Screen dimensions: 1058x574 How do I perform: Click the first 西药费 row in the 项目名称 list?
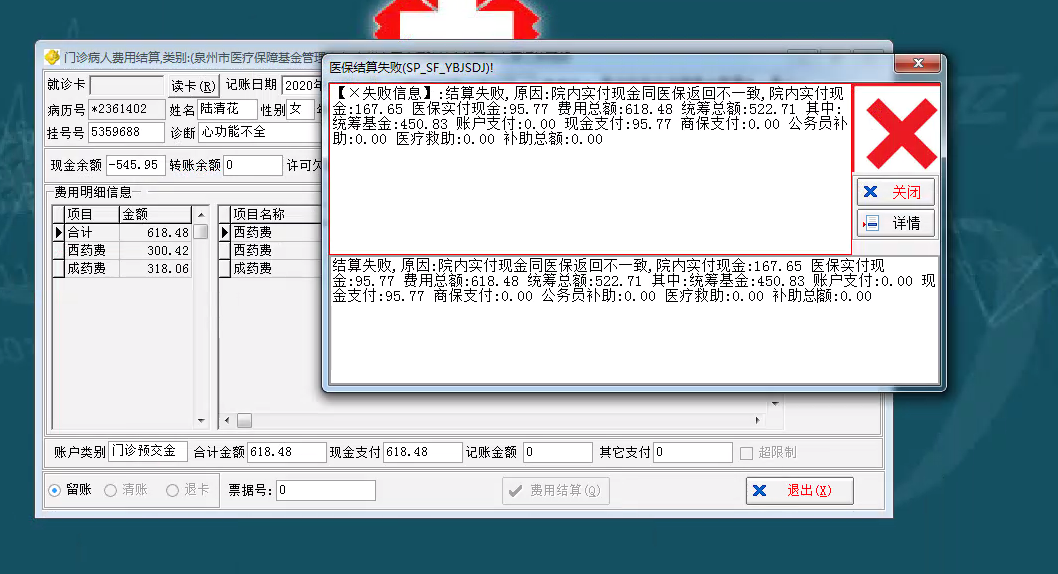[276, 233]
